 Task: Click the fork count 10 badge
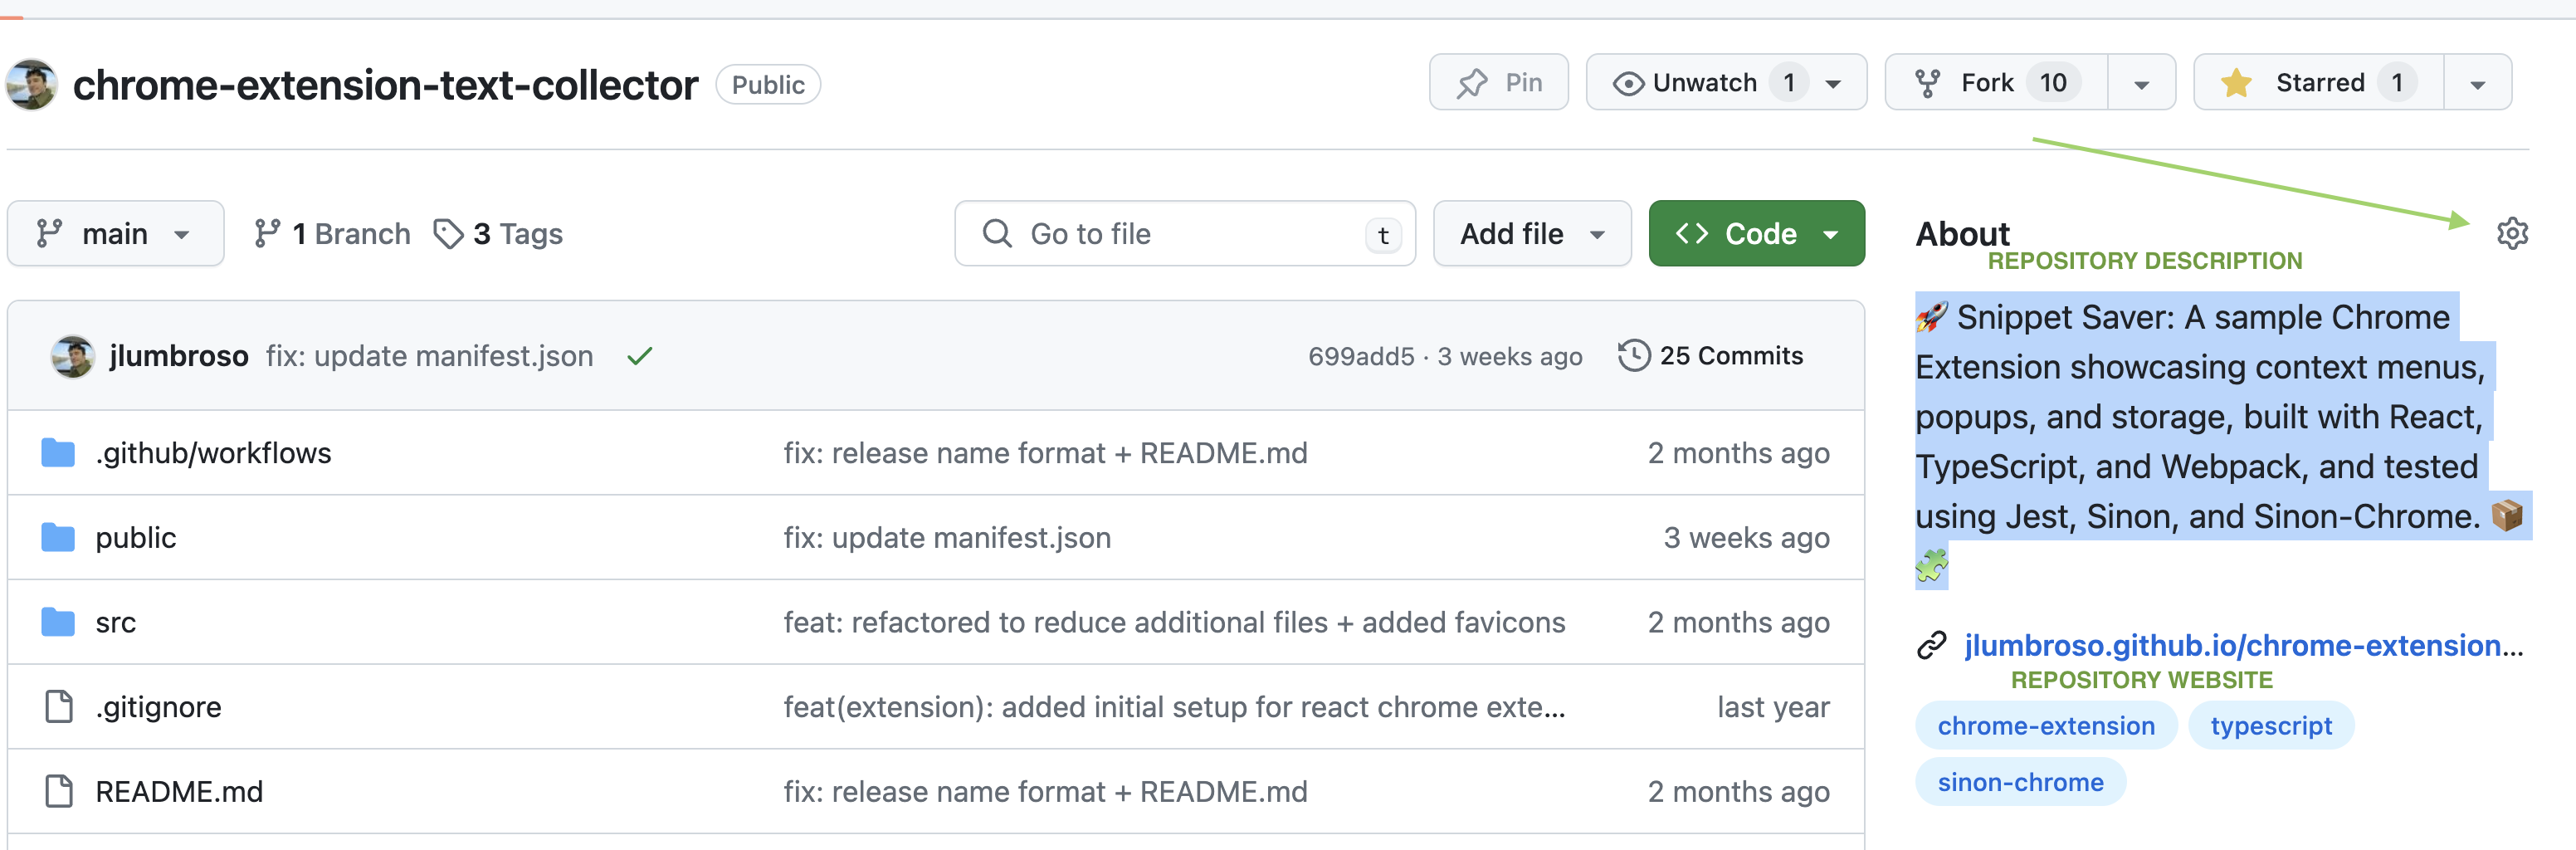pos(2053,82)
